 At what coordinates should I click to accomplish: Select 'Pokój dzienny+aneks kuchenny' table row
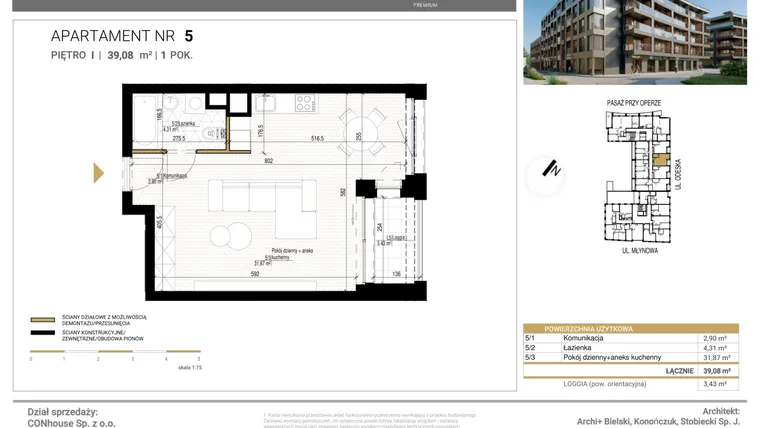point(612,358)
